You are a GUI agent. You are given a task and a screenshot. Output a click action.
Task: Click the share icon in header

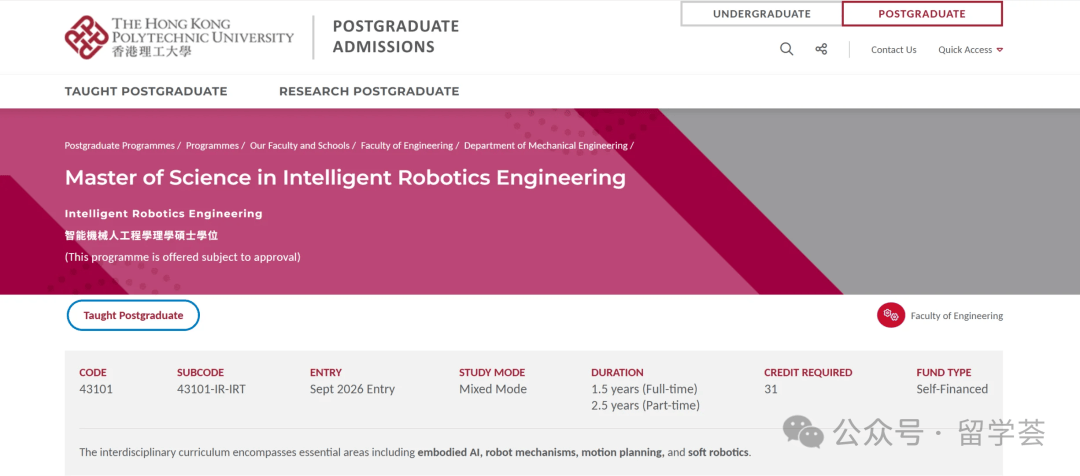click(821, 49)
